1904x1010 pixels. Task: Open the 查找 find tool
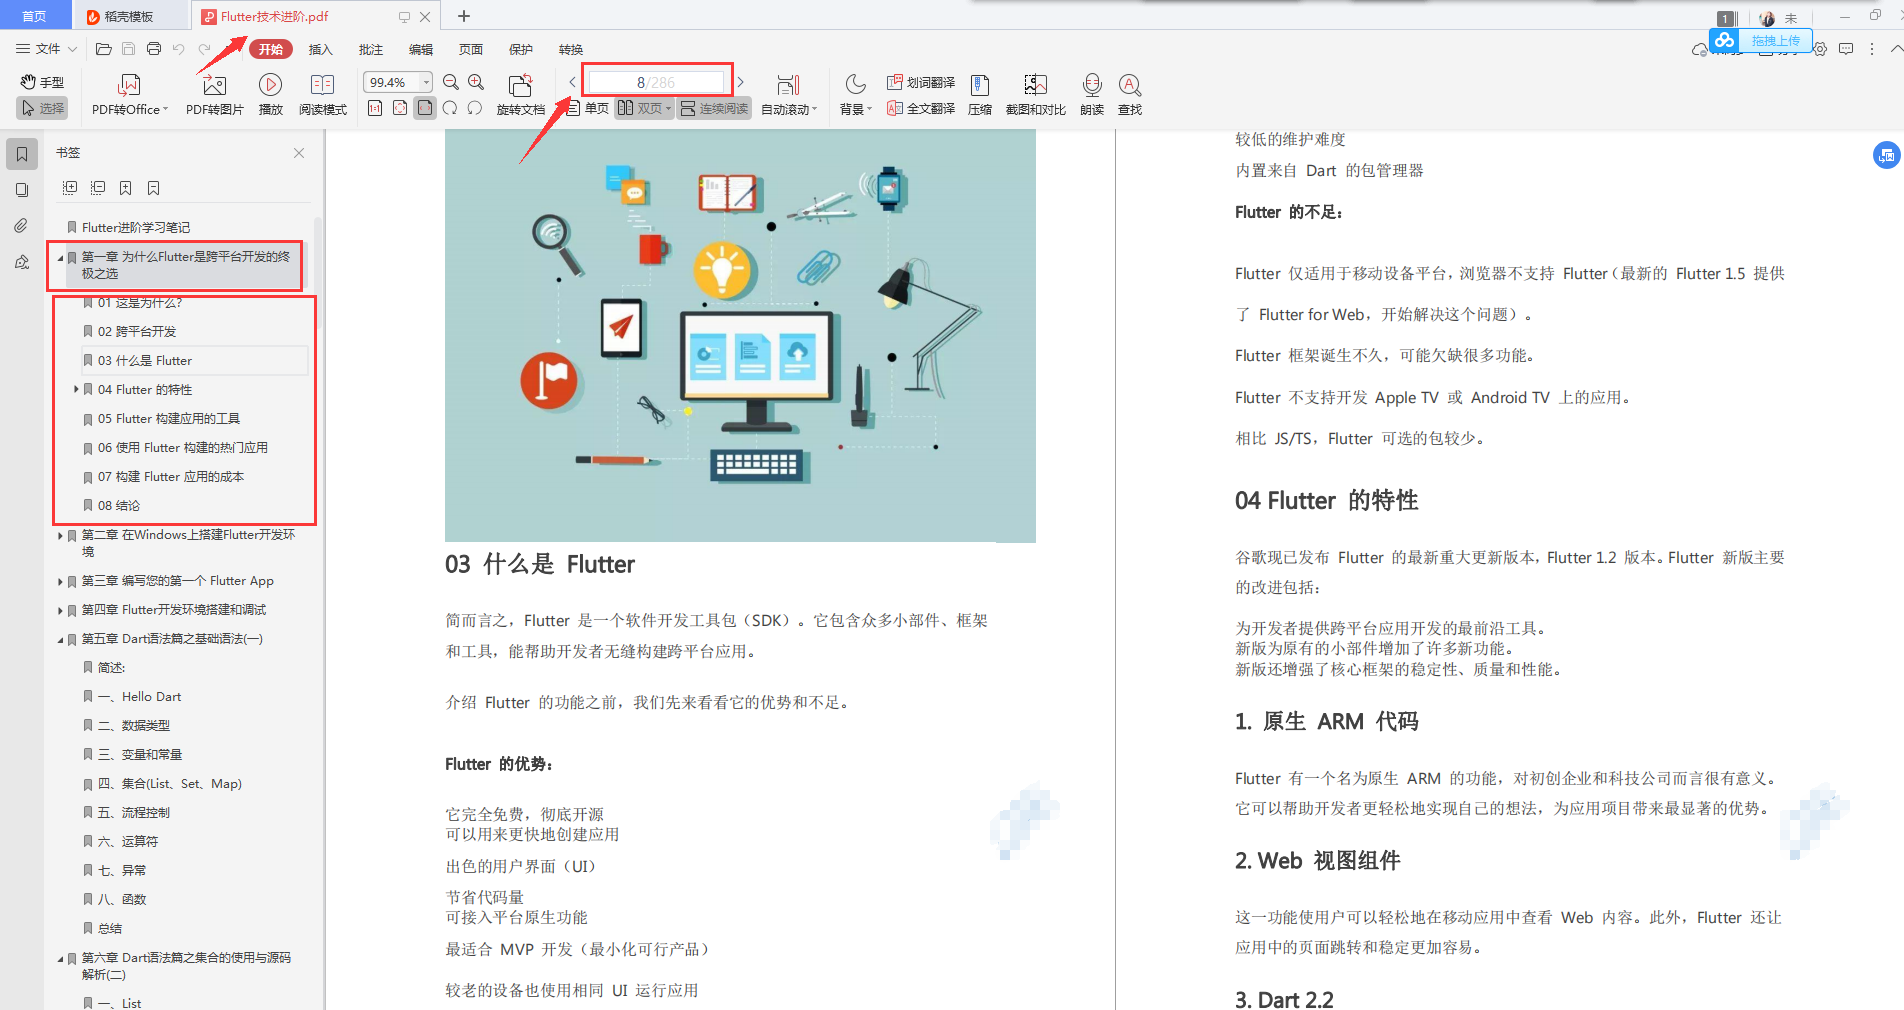point(1130,95)
